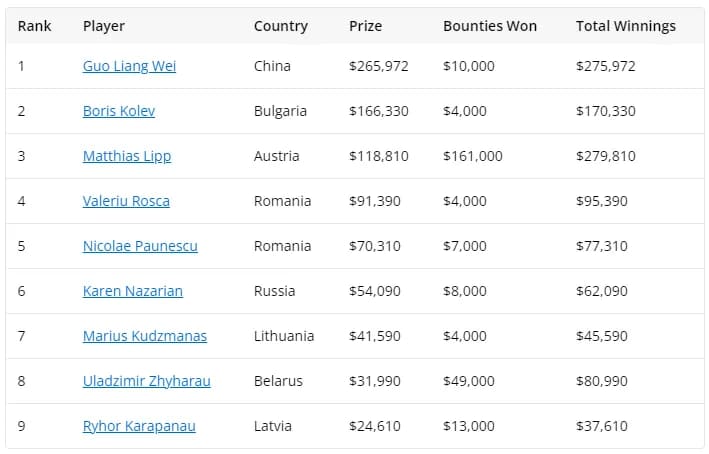Click the Player column header
Viewport: 709px width, 454px height.
coord(104,26)
